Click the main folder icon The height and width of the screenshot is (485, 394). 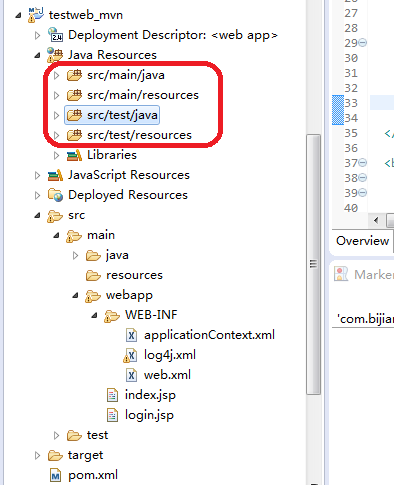pyautogui.click(x=74, y=236)
